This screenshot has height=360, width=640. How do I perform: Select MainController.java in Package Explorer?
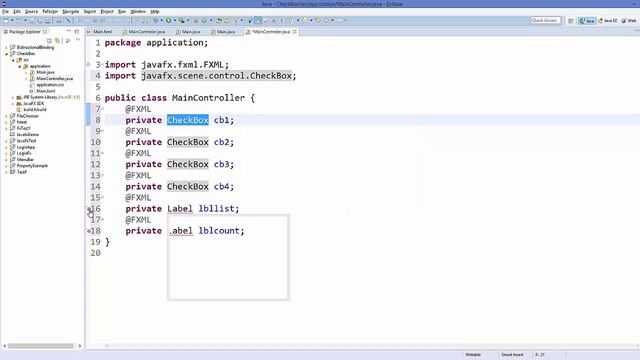point(55,78)
